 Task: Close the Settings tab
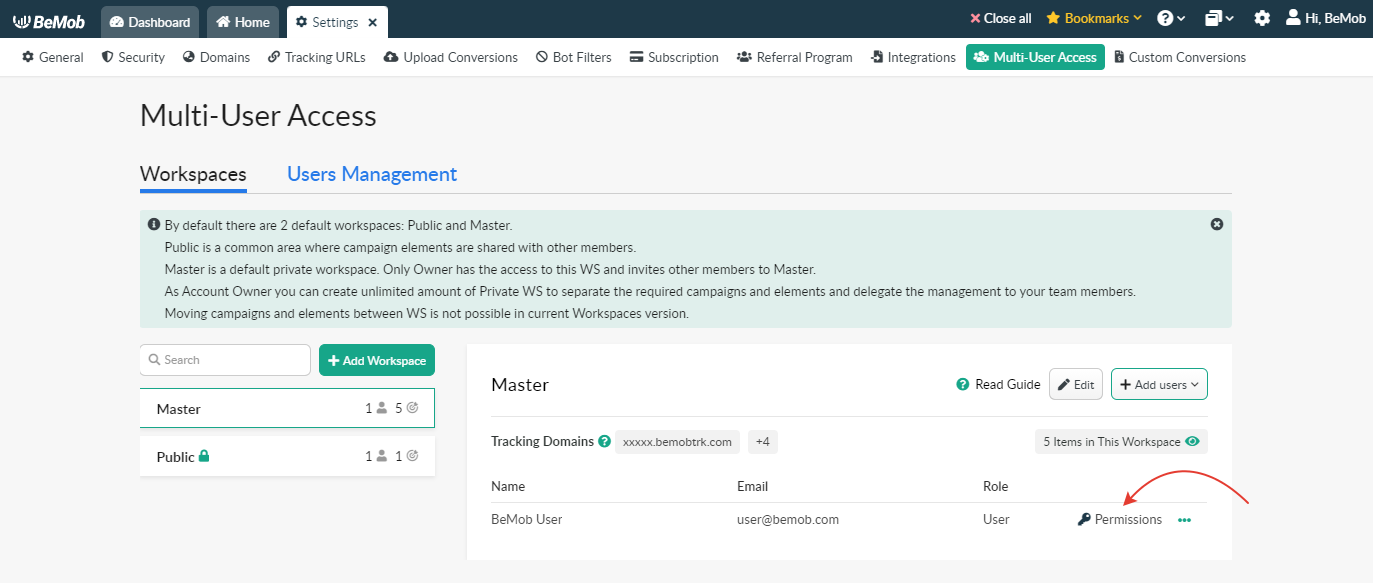tap(373, 22)
